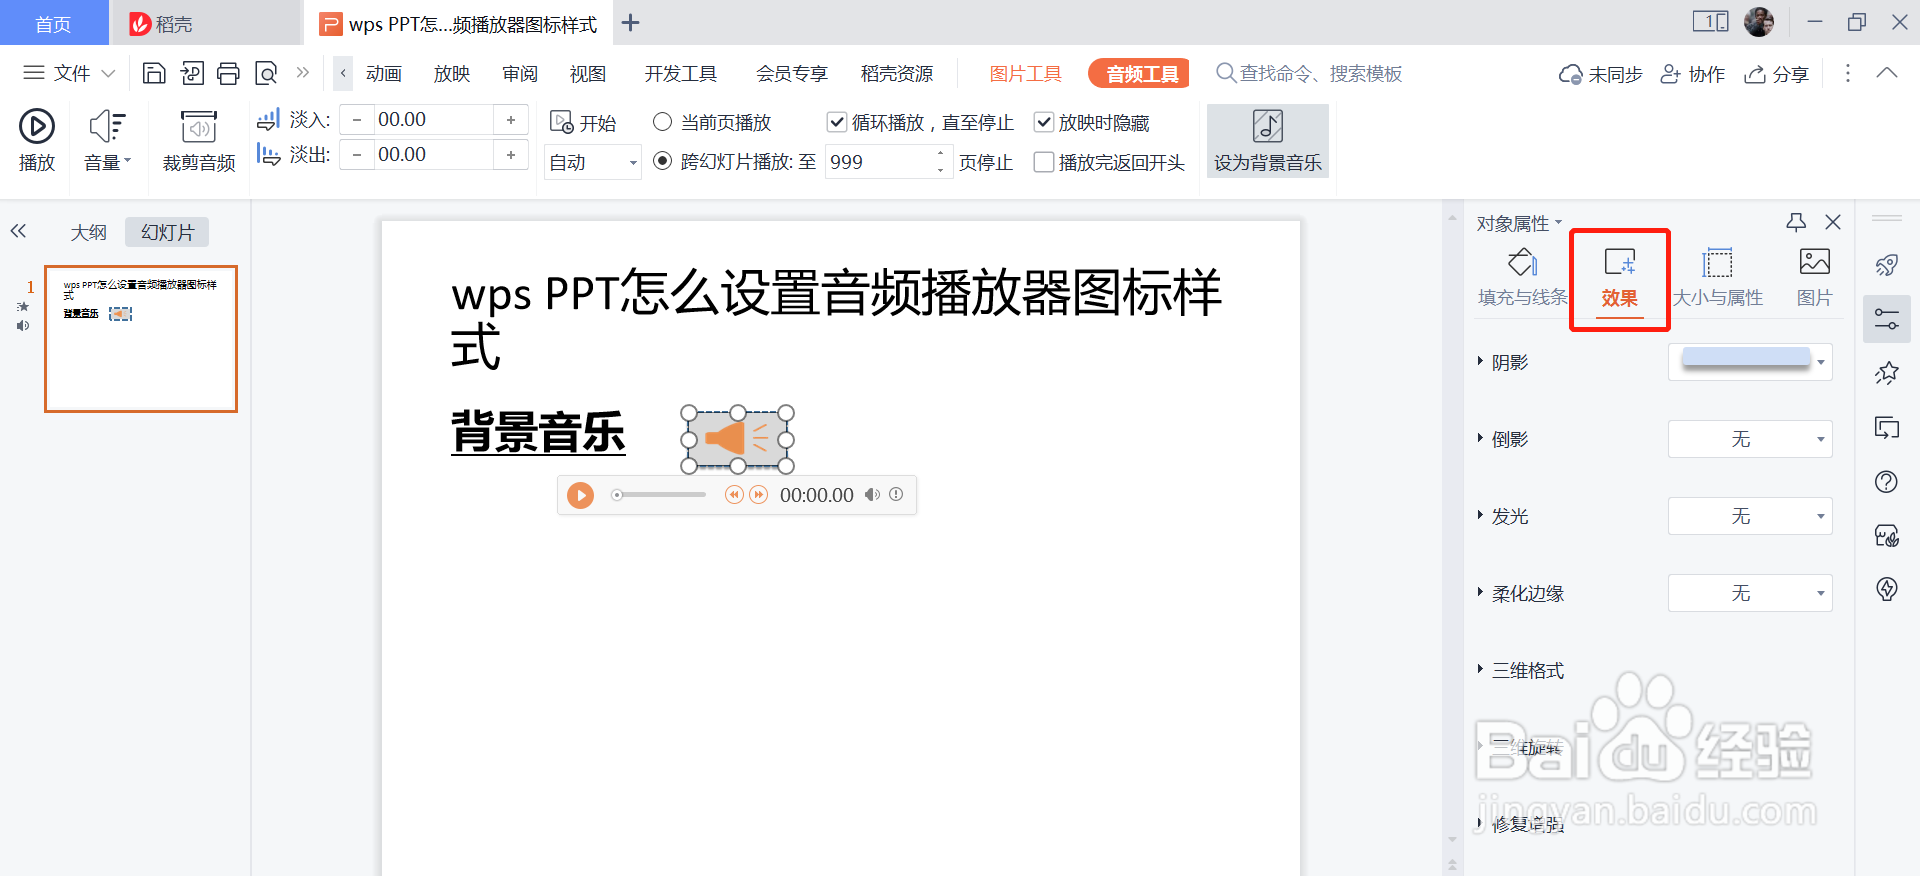This screenshot has height=876, width=1920.
Task: Open the Picture (图片) properties tab
Action: (1814, 277)
